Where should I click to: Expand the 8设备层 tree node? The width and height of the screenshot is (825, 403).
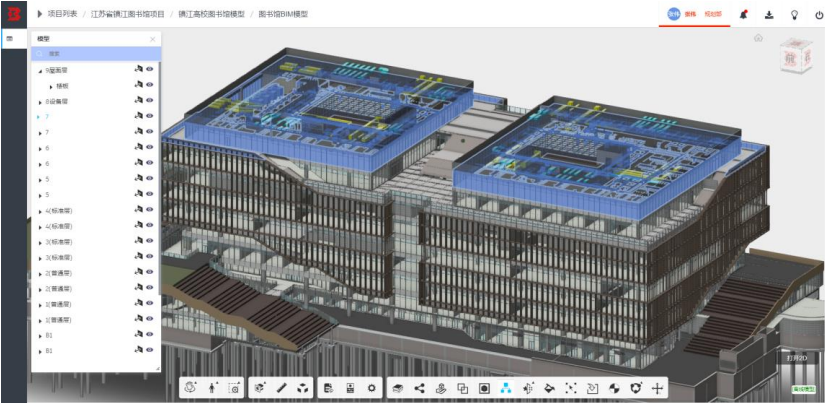pyautogui.click(x=41, y=102)
